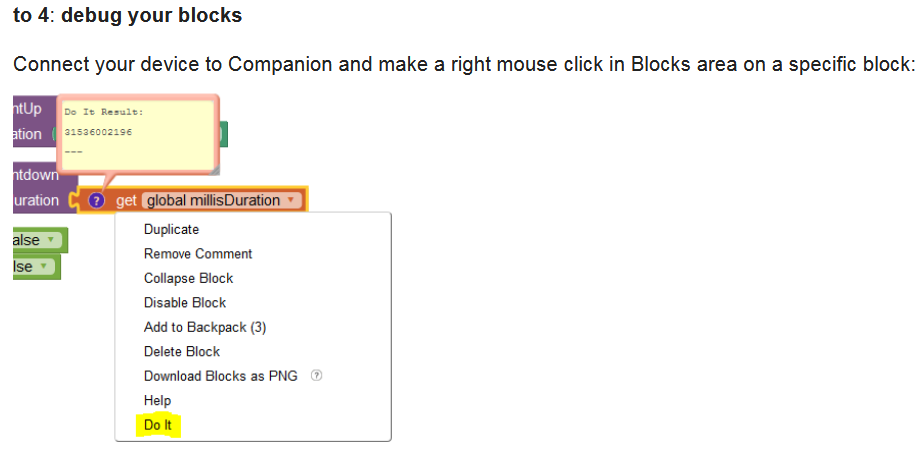Click the resize corner of the comment bubble
The image size is (922, 454).
click(x=215, y=170)
